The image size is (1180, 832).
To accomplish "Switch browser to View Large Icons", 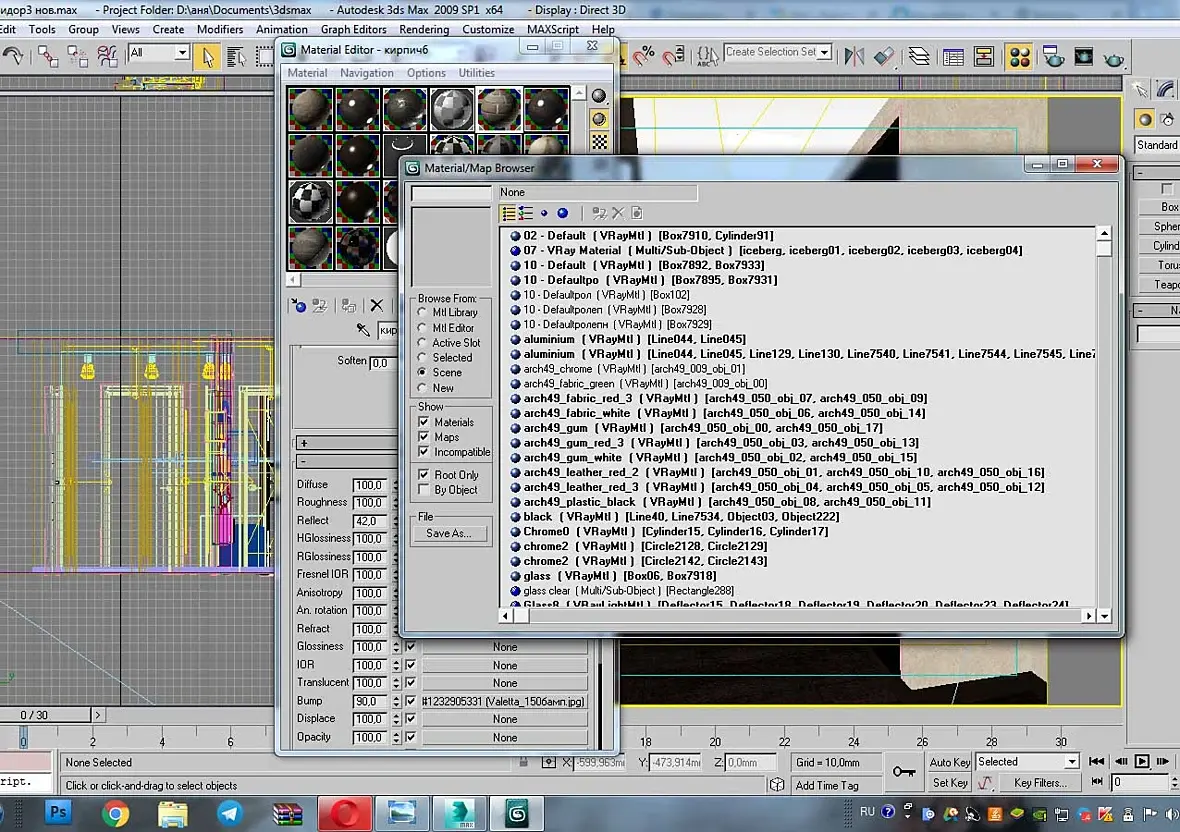I will point(562,214).
